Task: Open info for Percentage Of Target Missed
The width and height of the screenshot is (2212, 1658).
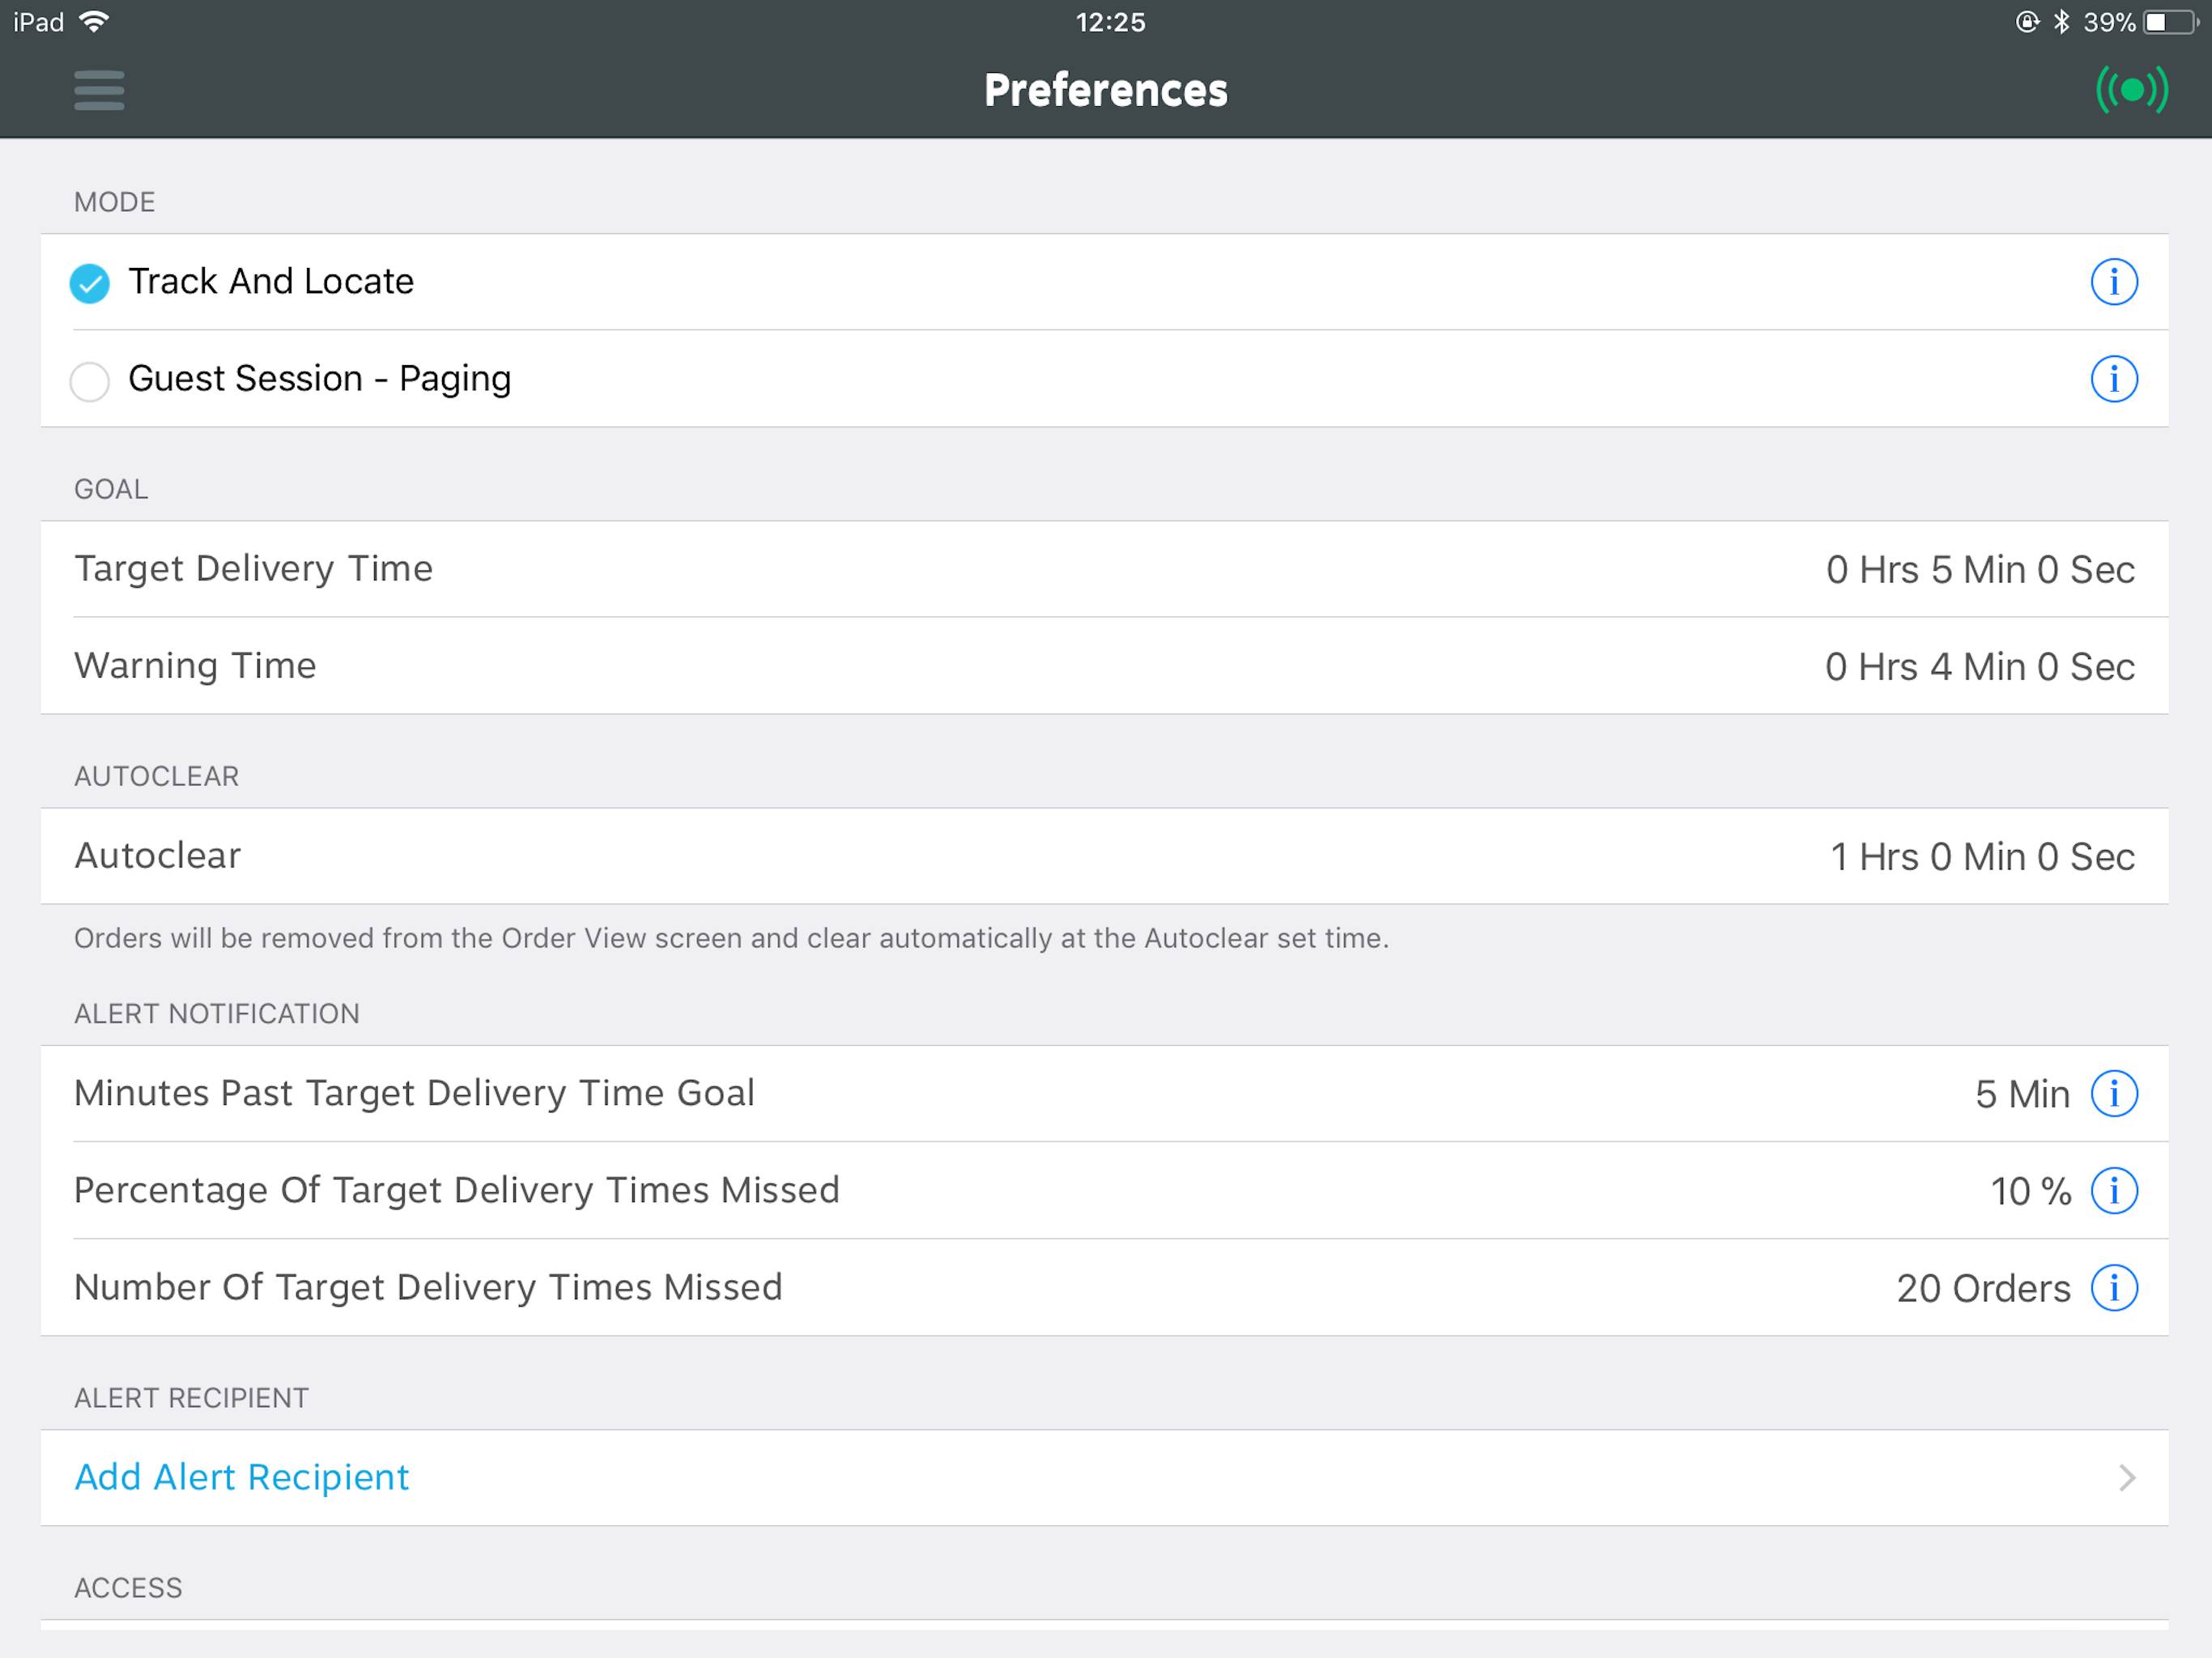Action: coord(2114,1190)
